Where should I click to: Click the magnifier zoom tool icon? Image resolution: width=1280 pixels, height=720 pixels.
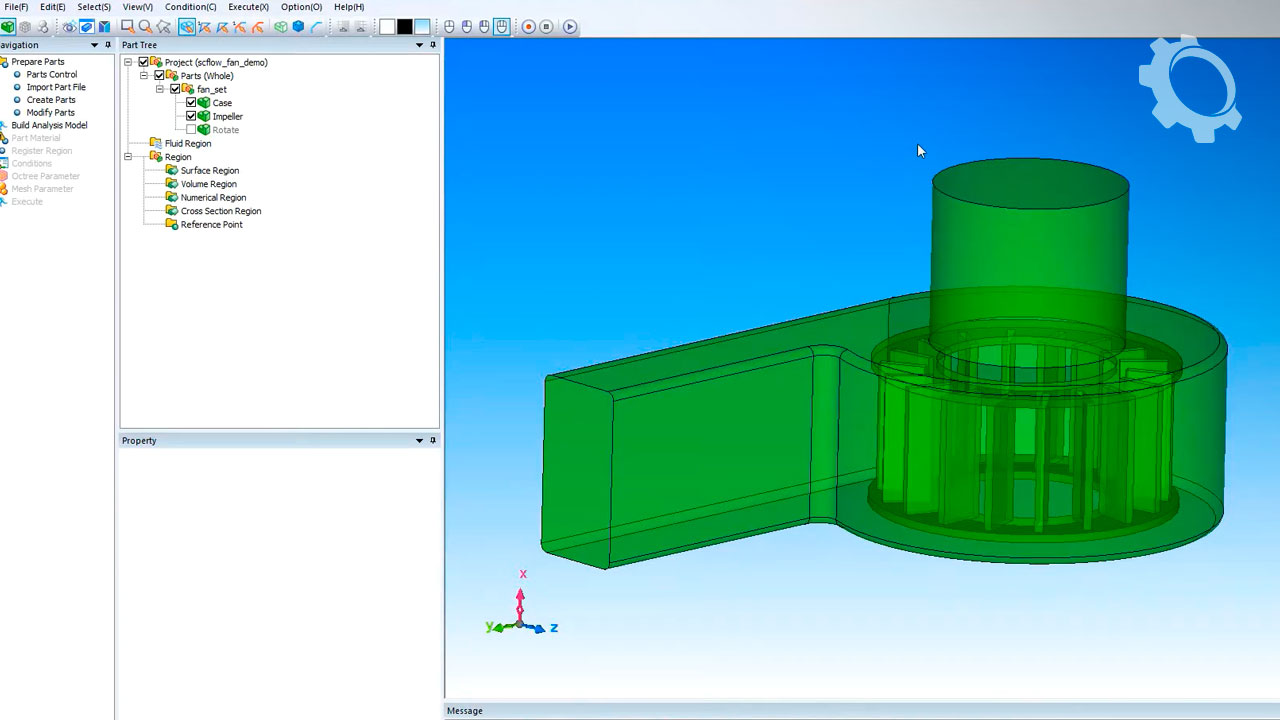(x=146, y=27)
